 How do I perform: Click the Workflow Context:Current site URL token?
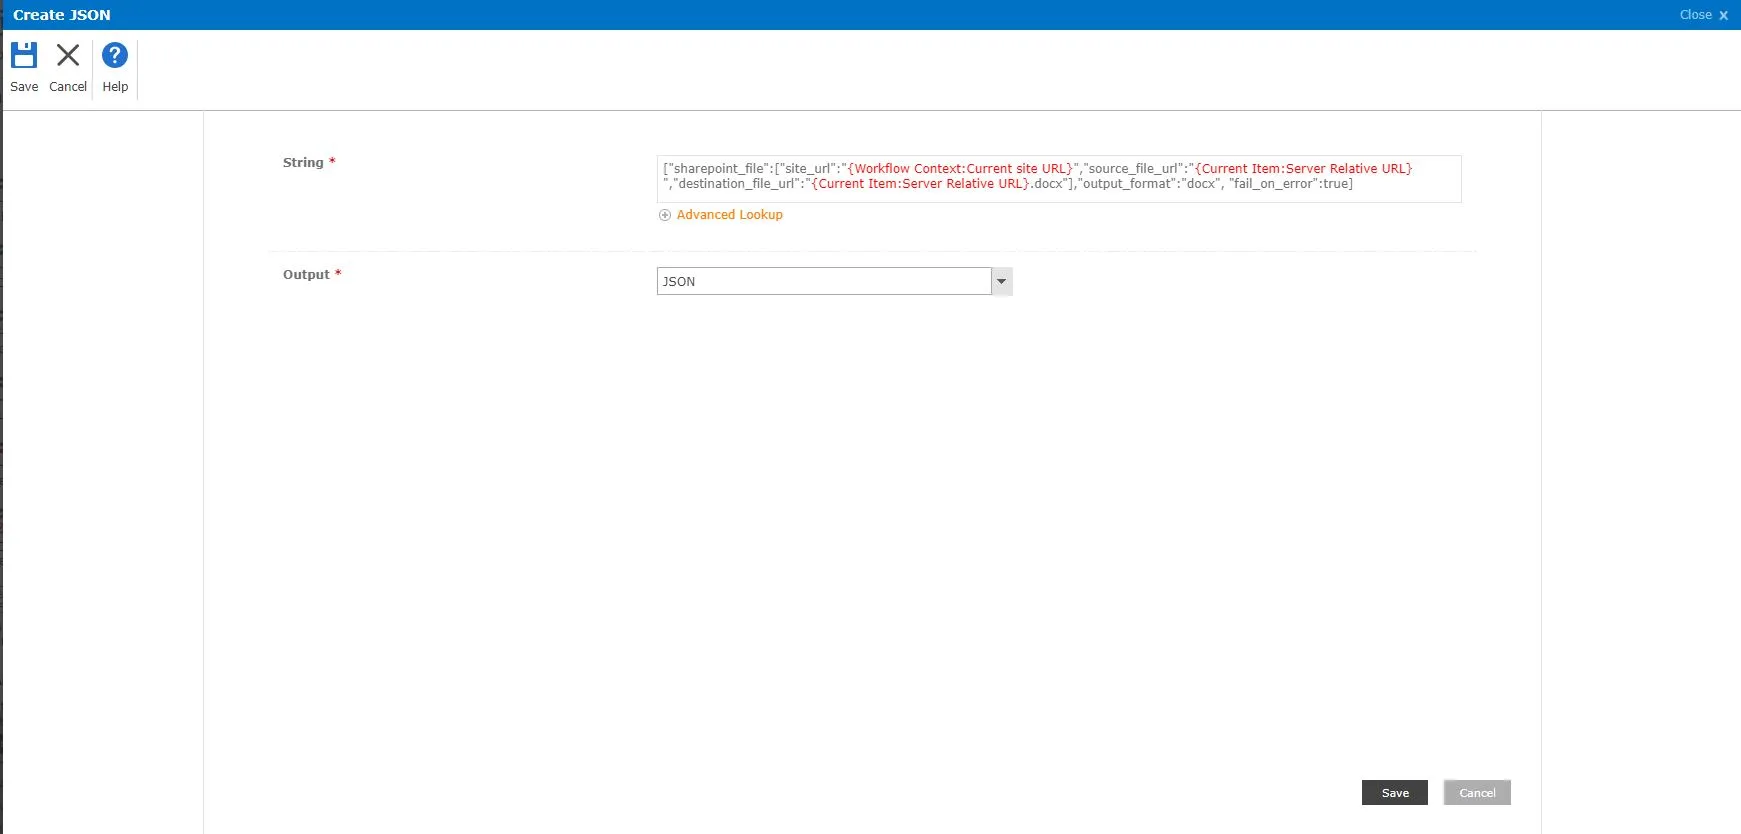[960, 169]
